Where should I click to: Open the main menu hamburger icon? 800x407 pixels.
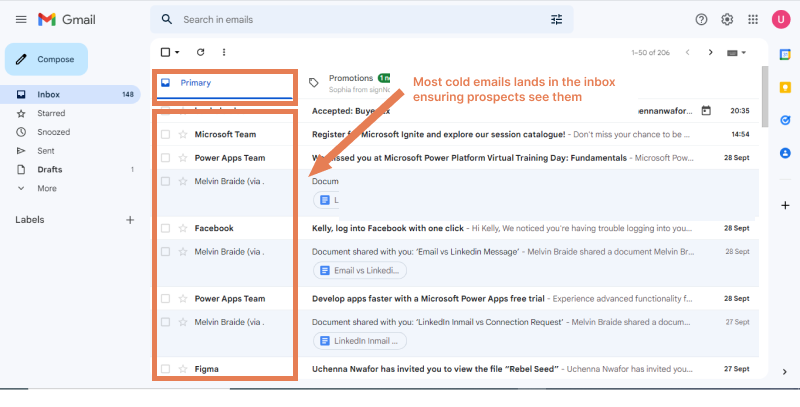tap(21, 20)
